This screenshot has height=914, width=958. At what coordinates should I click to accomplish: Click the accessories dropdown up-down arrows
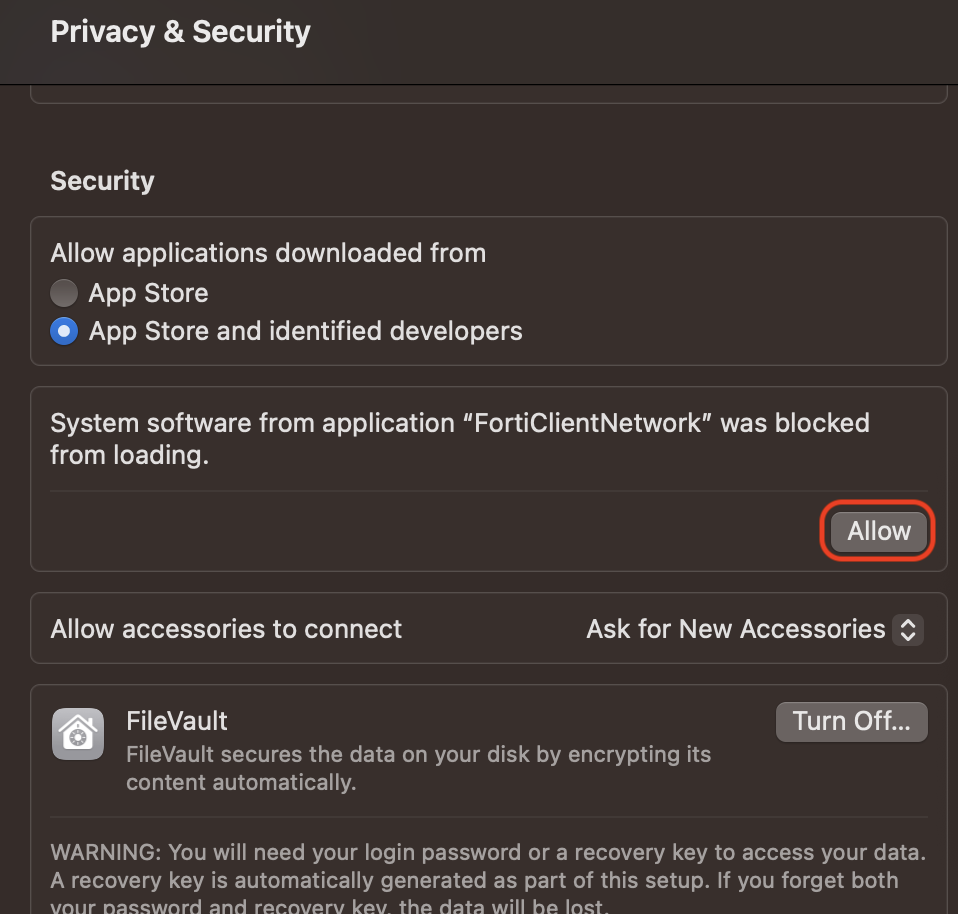pyautogui.click(x=908, y=629)
